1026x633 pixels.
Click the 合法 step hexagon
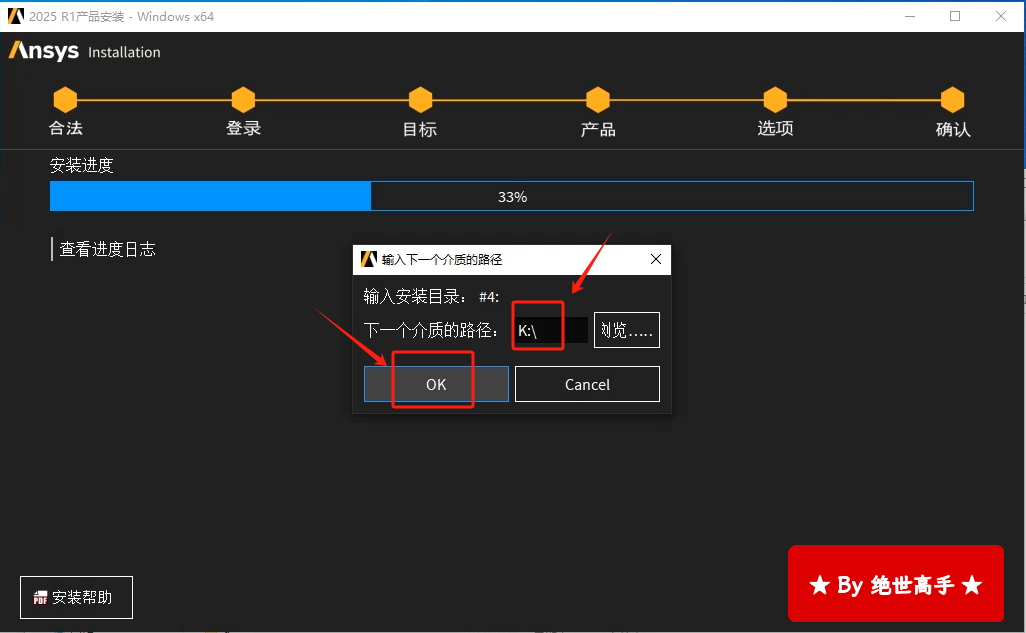point(65,100)
